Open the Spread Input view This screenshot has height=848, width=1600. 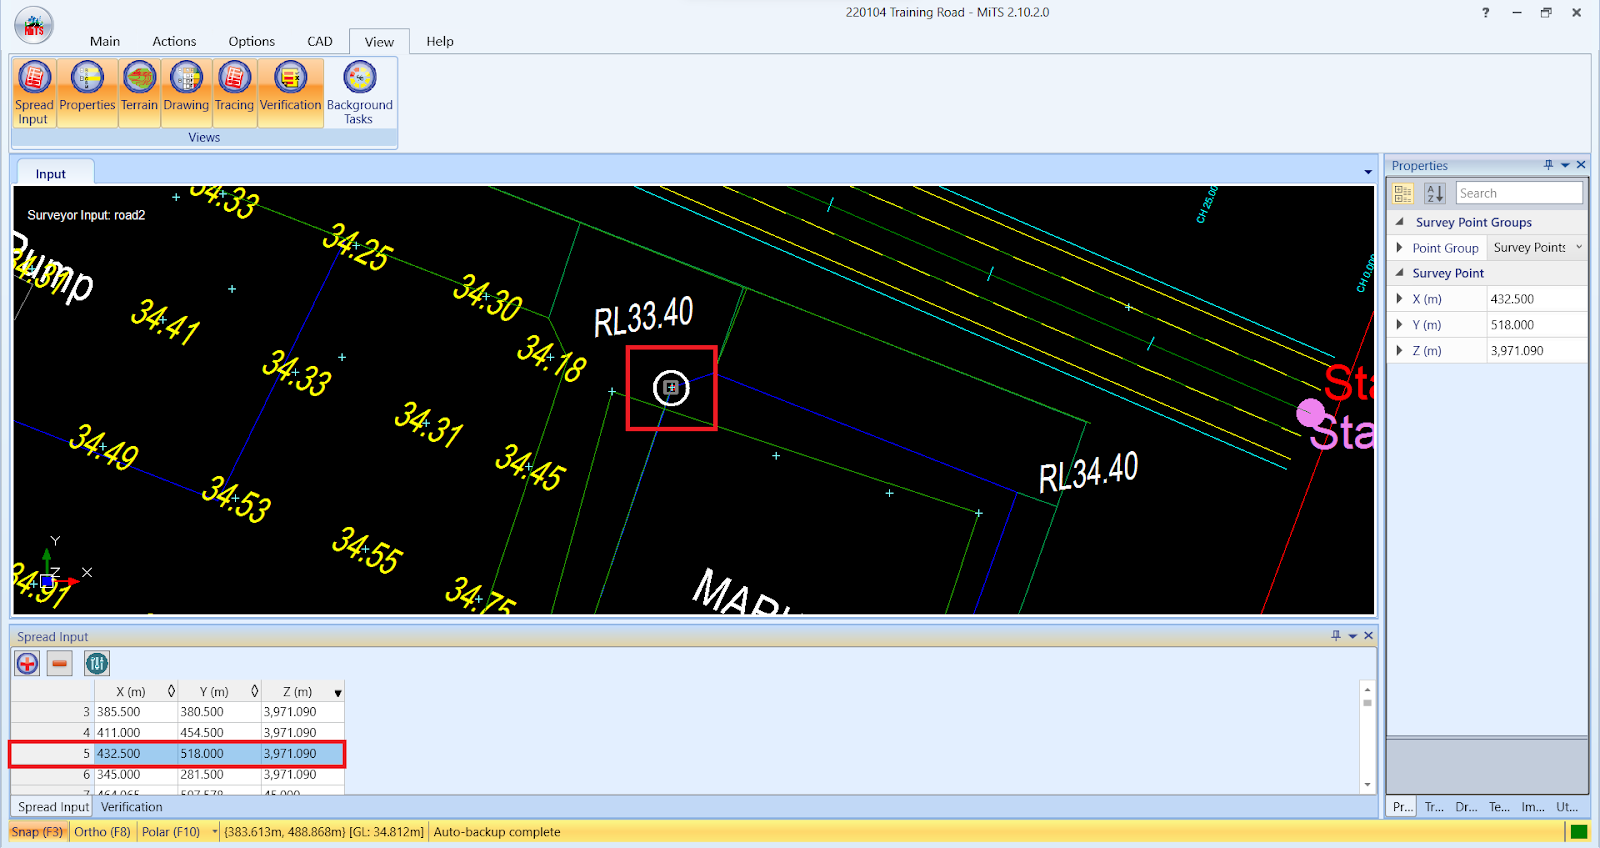[34, 92]
